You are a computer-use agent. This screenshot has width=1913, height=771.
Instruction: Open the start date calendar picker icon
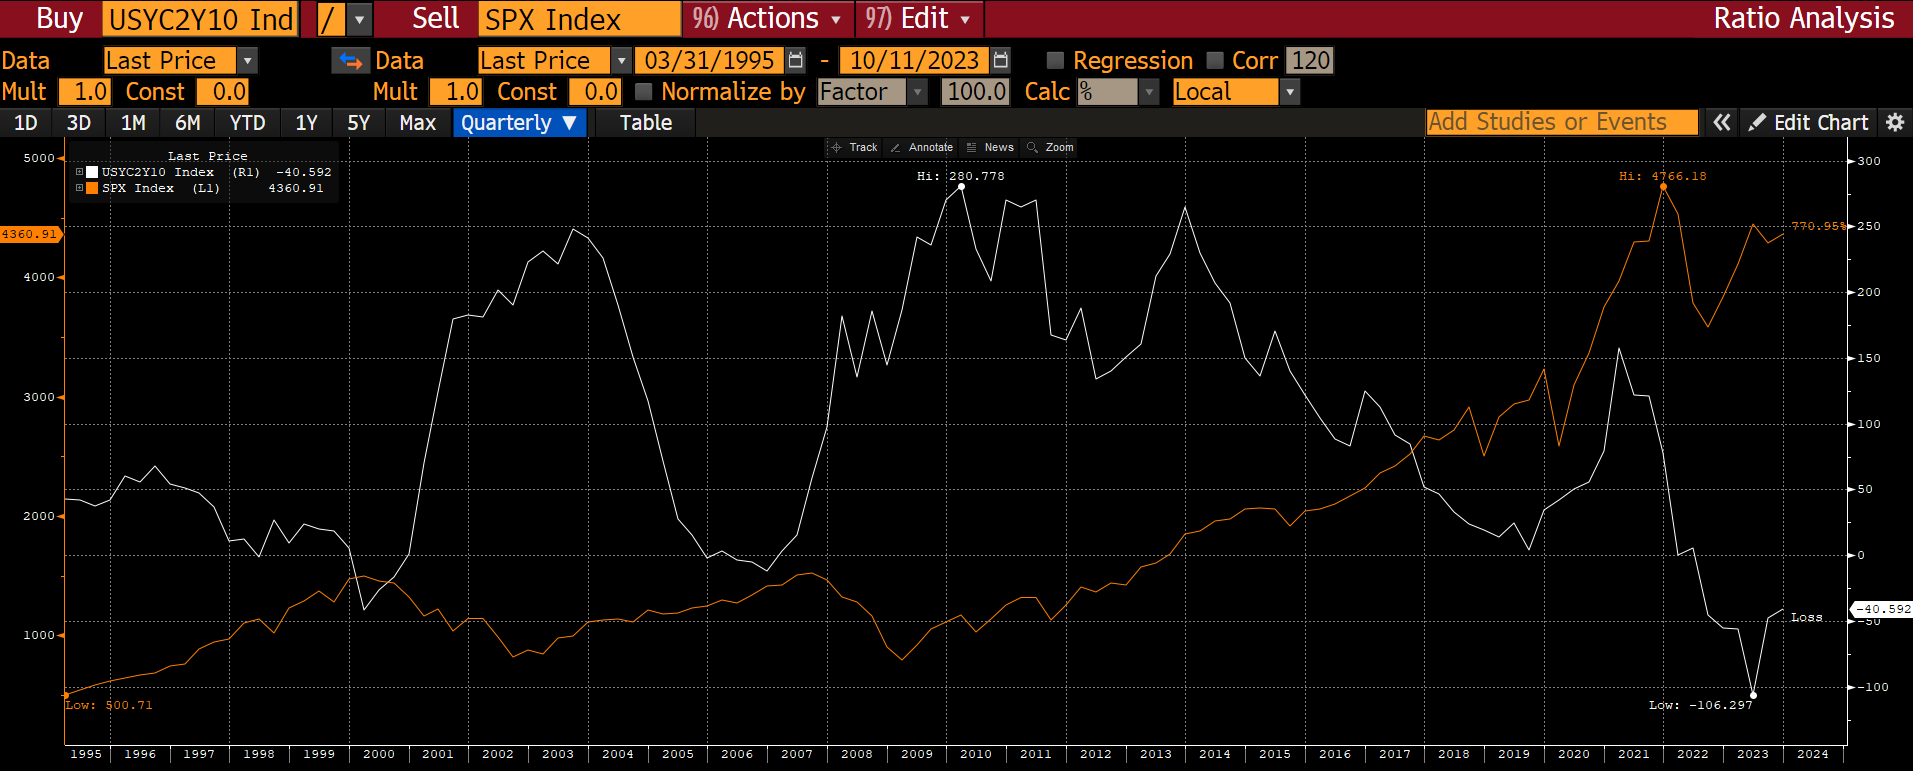coord(796,61)
